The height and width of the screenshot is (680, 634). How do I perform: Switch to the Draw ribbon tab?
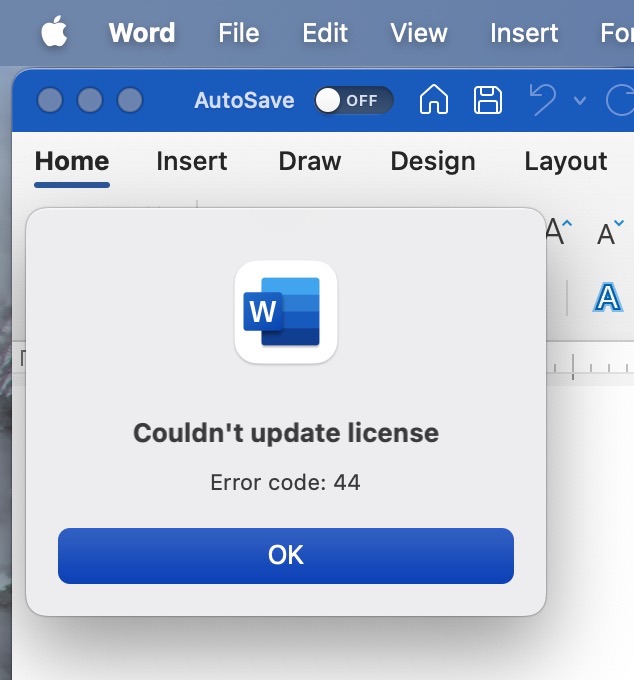tap(310, 161)
